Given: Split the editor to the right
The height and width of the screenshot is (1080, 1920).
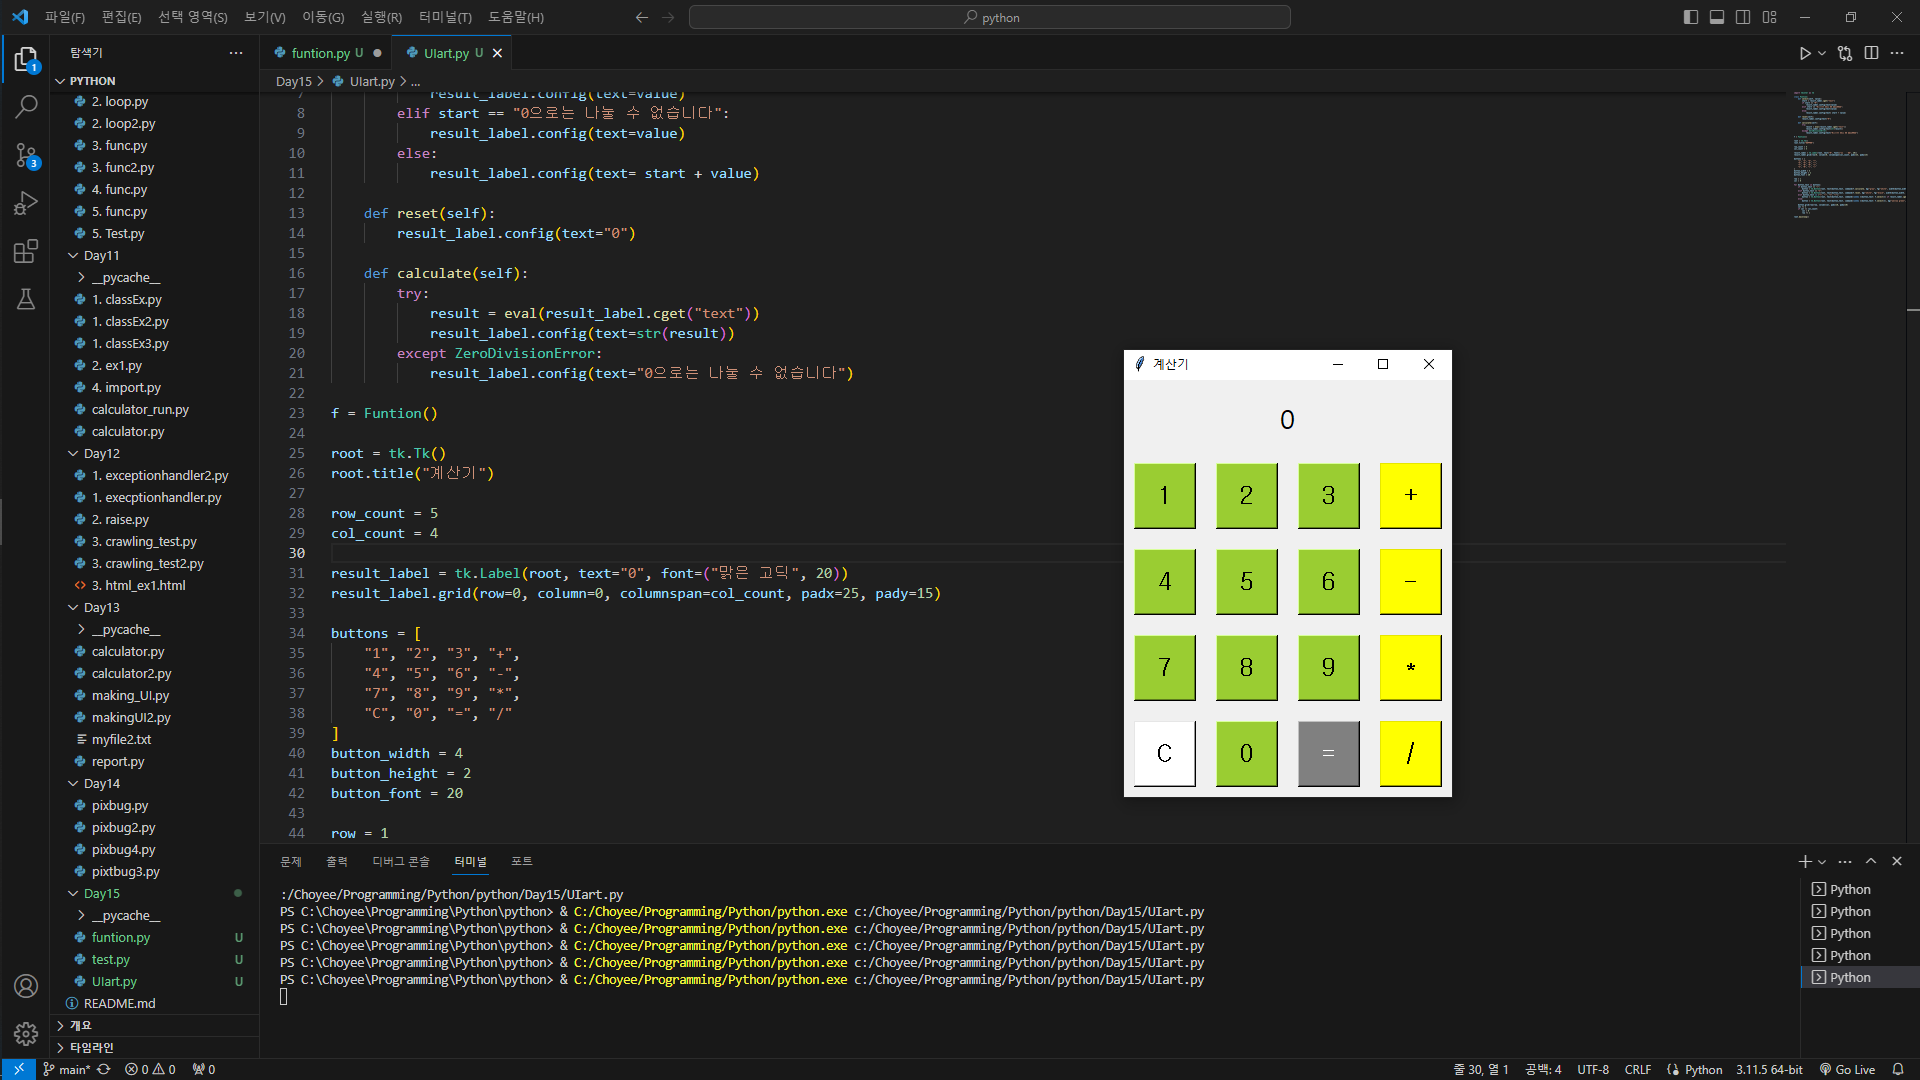Looking at the screenshot, I should coord(1871,53).
